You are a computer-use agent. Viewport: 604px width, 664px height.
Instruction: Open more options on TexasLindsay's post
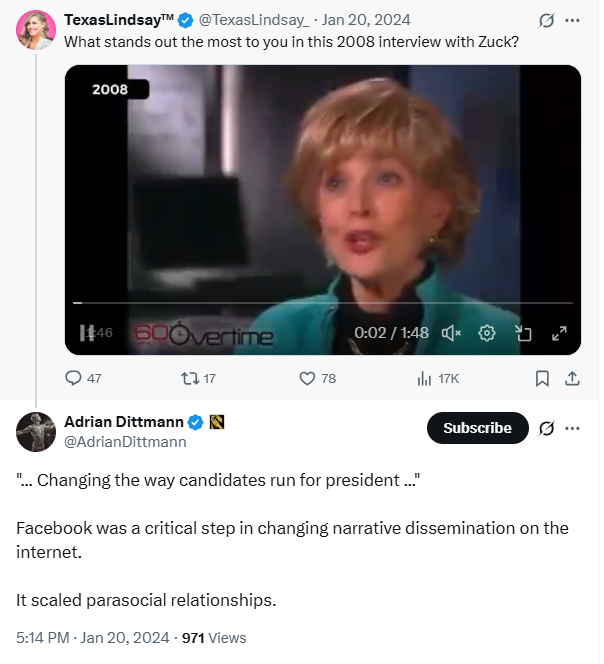pos(572,20)
